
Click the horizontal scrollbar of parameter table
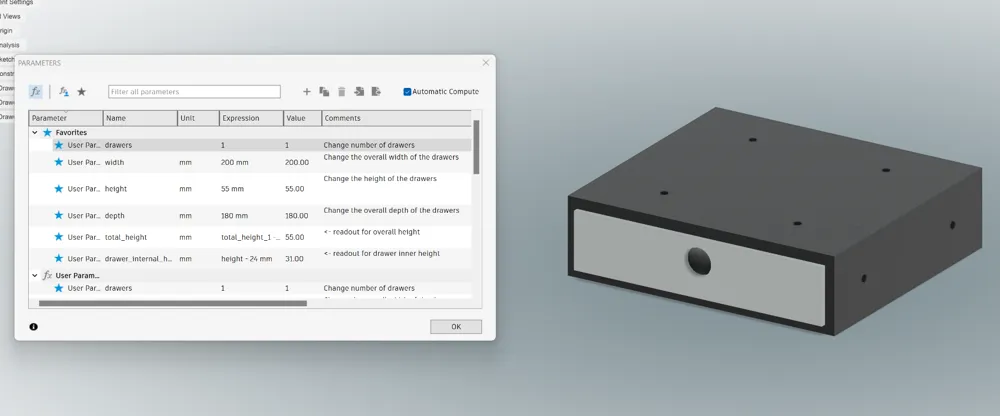tap(173, 304)
